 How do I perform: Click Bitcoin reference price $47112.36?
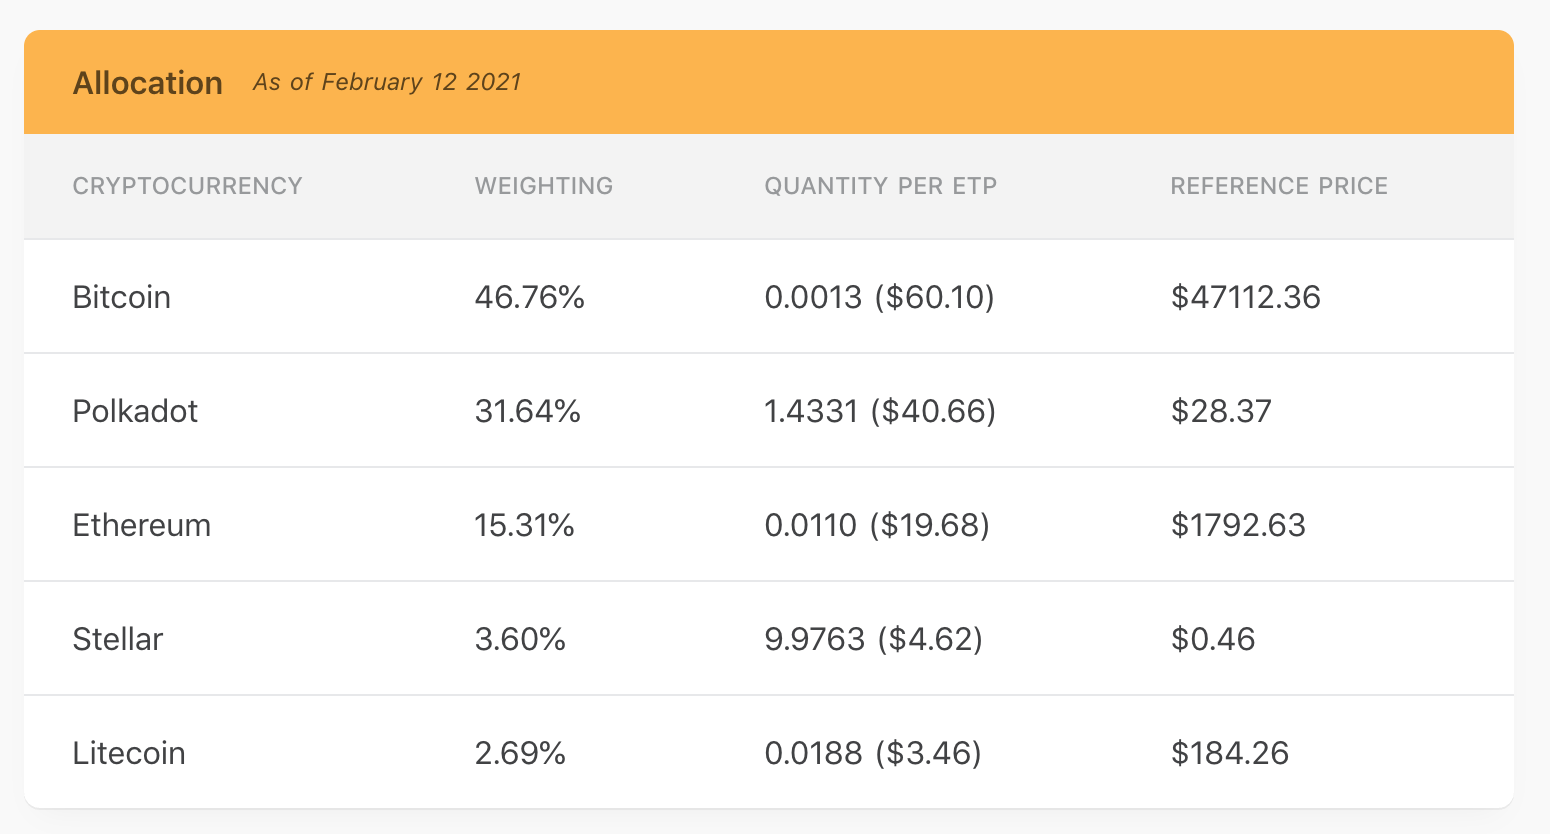coord(1245,297)
